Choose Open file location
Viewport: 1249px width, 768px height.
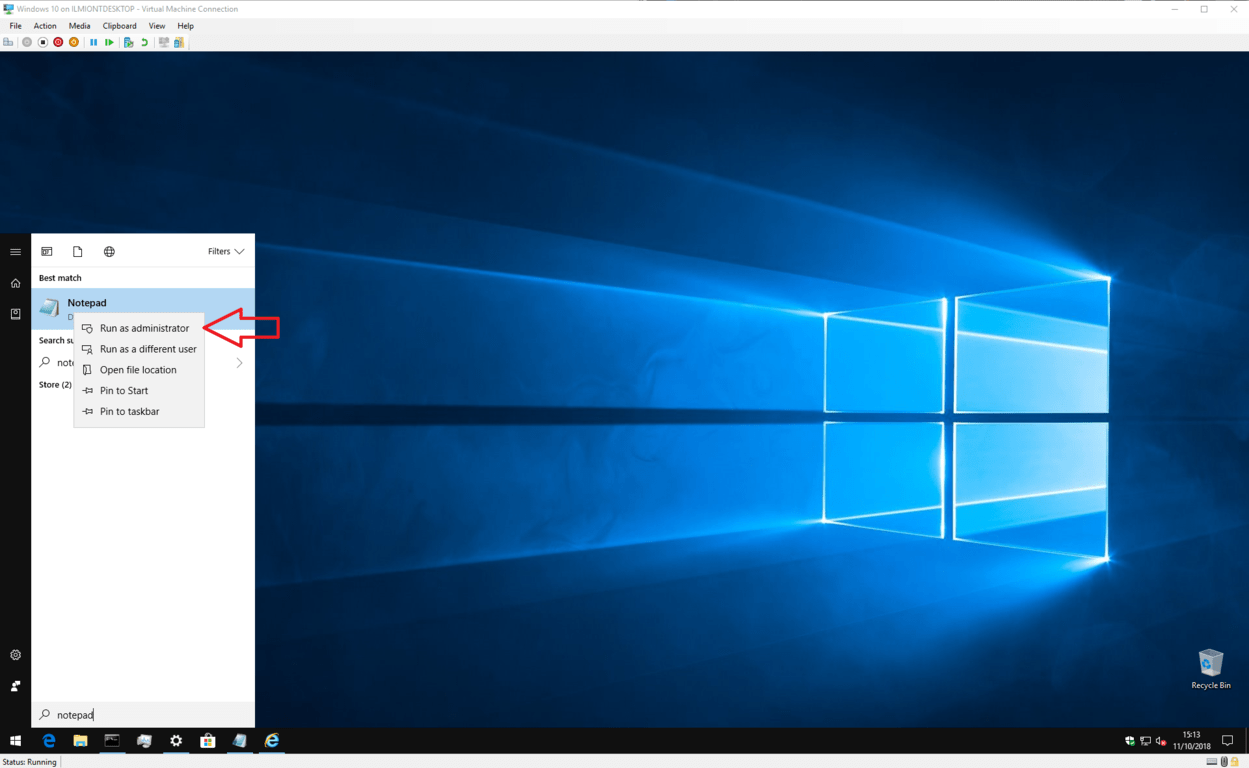pyautogui.click(x=139, y=370)
